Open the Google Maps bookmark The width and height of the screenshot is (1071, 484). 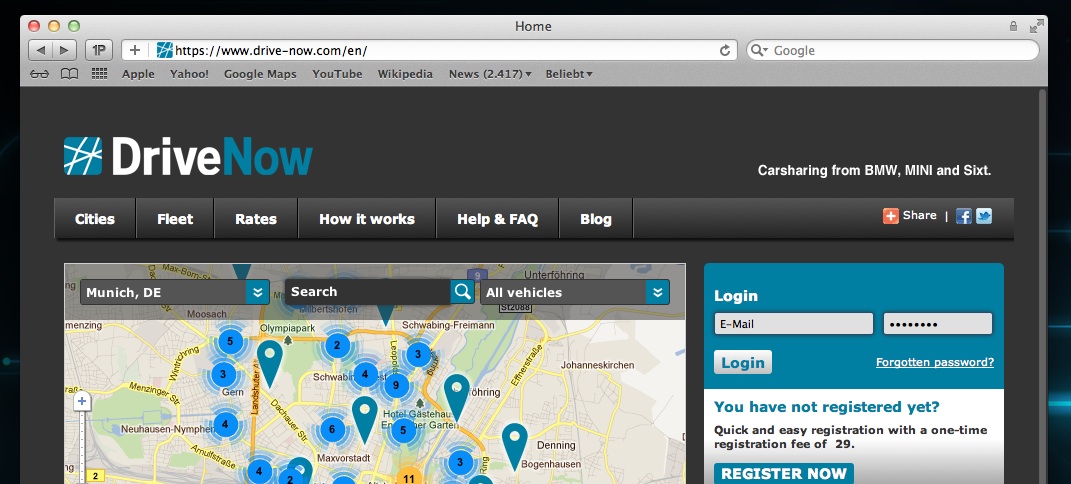point(260,74)
